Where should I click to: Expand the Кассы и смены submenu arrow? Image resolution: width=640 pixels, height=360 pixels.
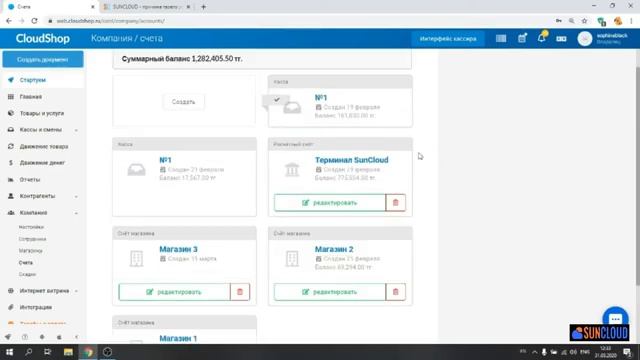(x=76, y=130)
